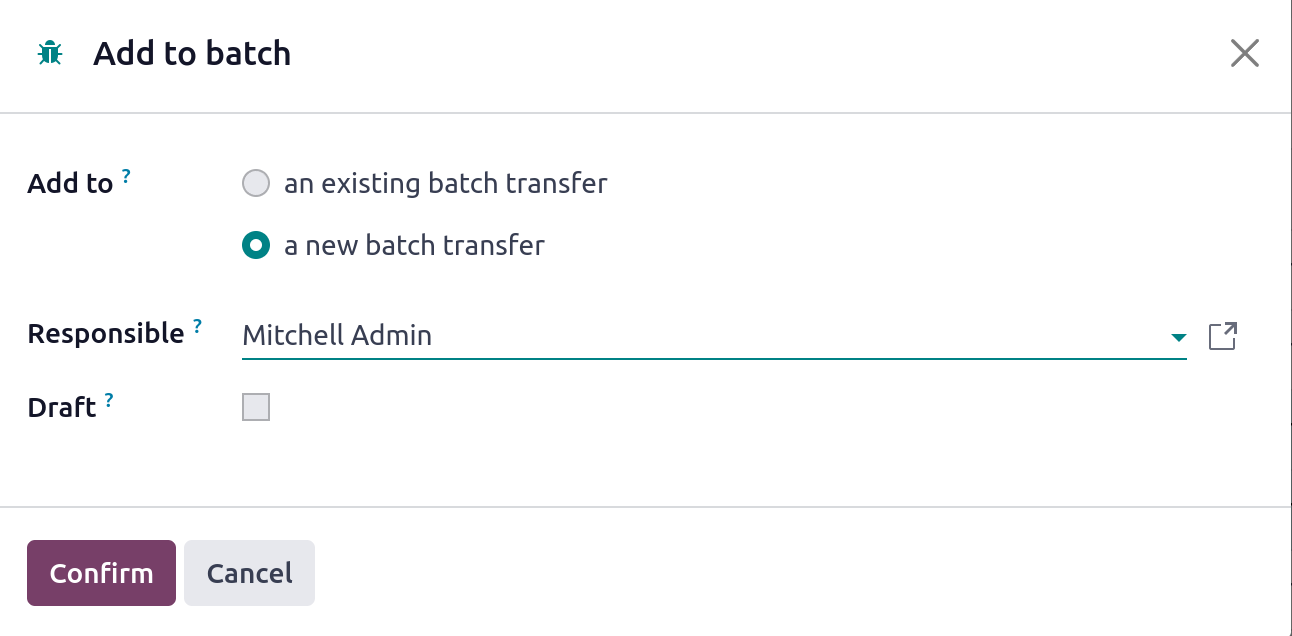The height and width of the screenshot is (636, 1292).
Task: Click the Responsible field label
Action: [106, 334]
